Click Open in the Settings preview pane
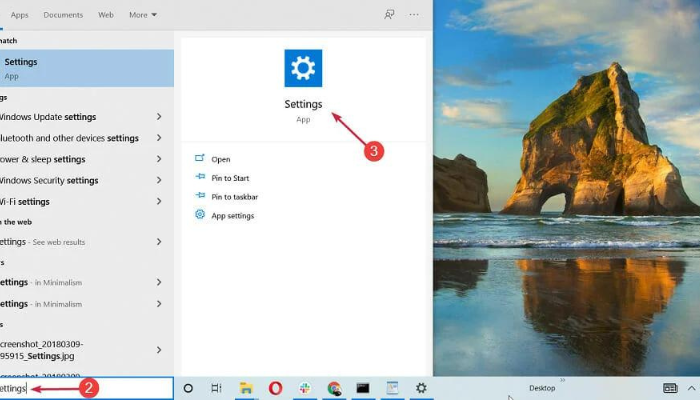Viewport: 700px width, 400px height. click(221, 159)
